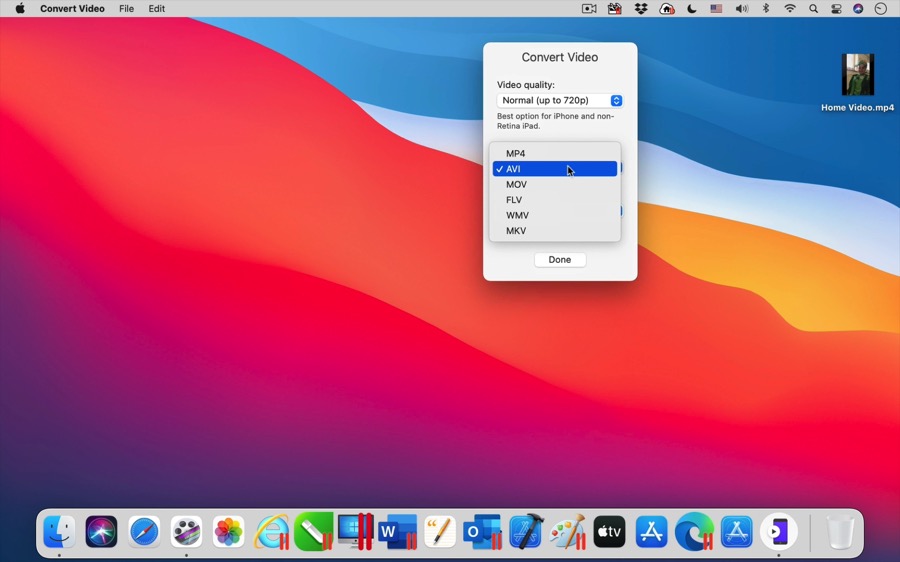Open the volume control in menu bar
The image size is (900, 562).
(x=741, y=9)
